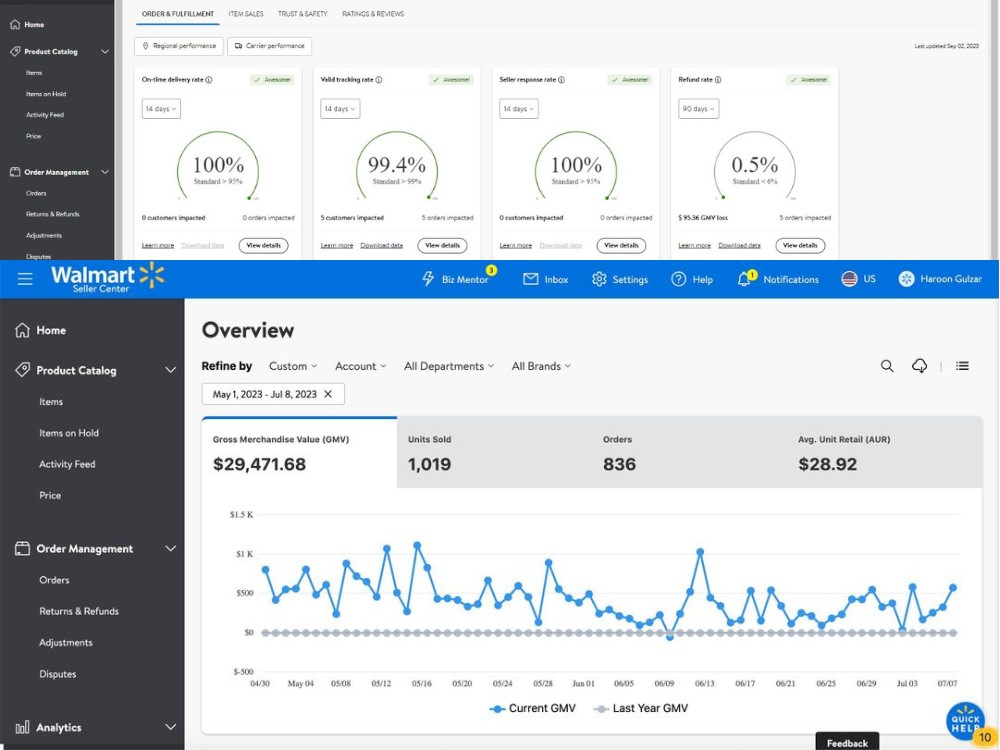Open the hamburger menu beside Walmart logo

coord(25,279)
